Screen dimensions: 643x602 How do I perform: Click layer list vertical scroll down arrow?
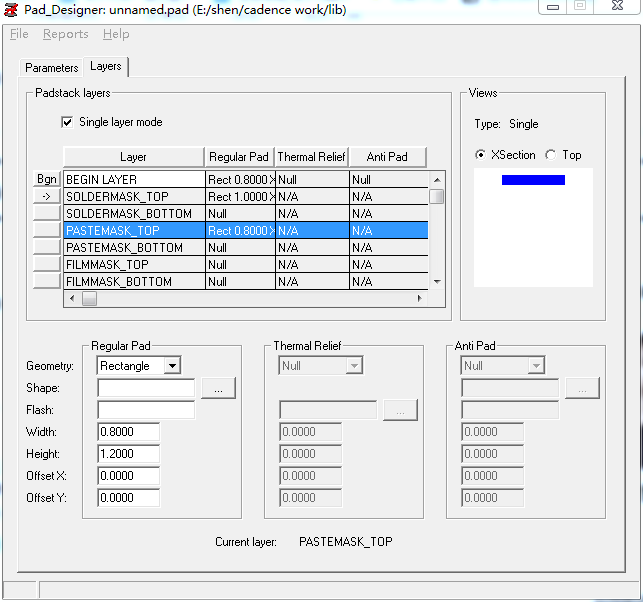click(x=437, y=282)
